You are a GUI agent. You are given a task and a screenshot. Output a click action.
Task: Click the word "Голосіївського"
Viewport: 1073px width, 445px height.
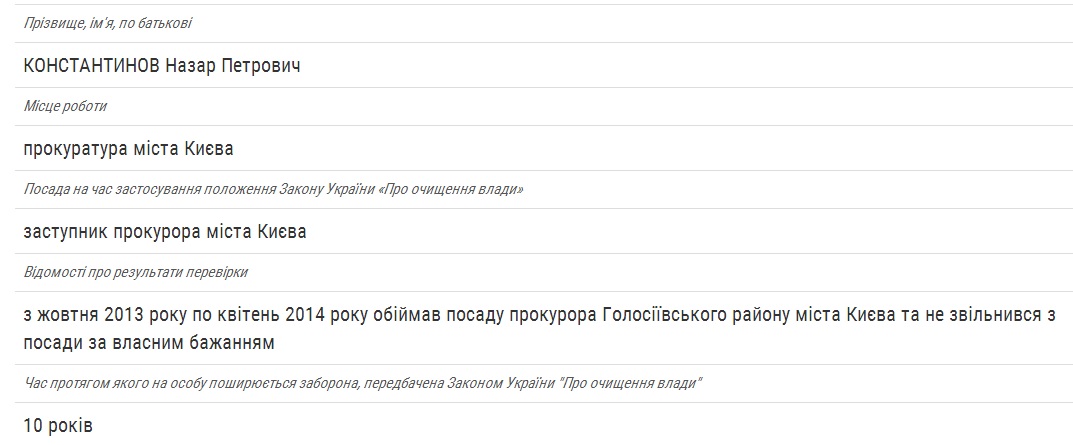[x=661, y=315]
